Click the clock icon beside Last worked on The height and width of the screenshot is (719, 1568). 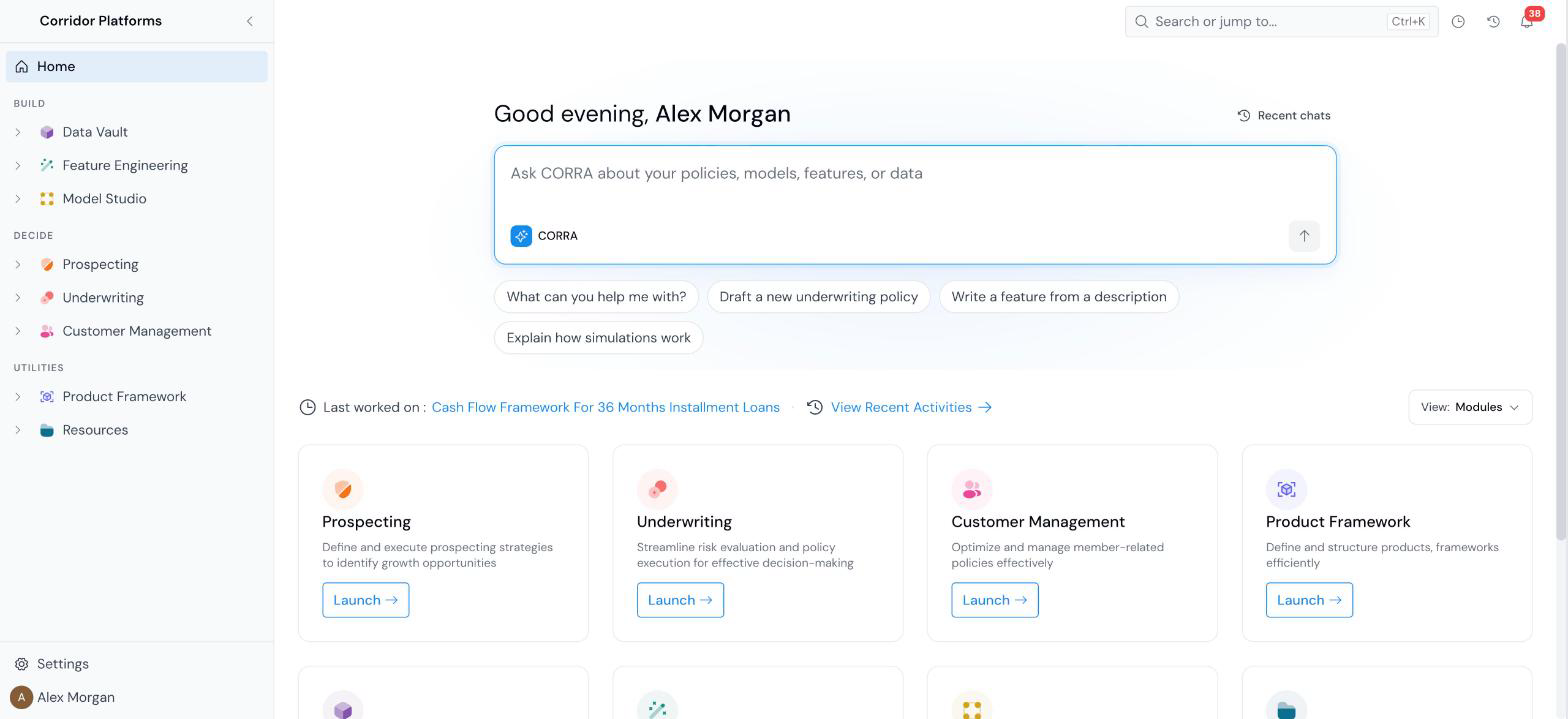click(308, 407)
